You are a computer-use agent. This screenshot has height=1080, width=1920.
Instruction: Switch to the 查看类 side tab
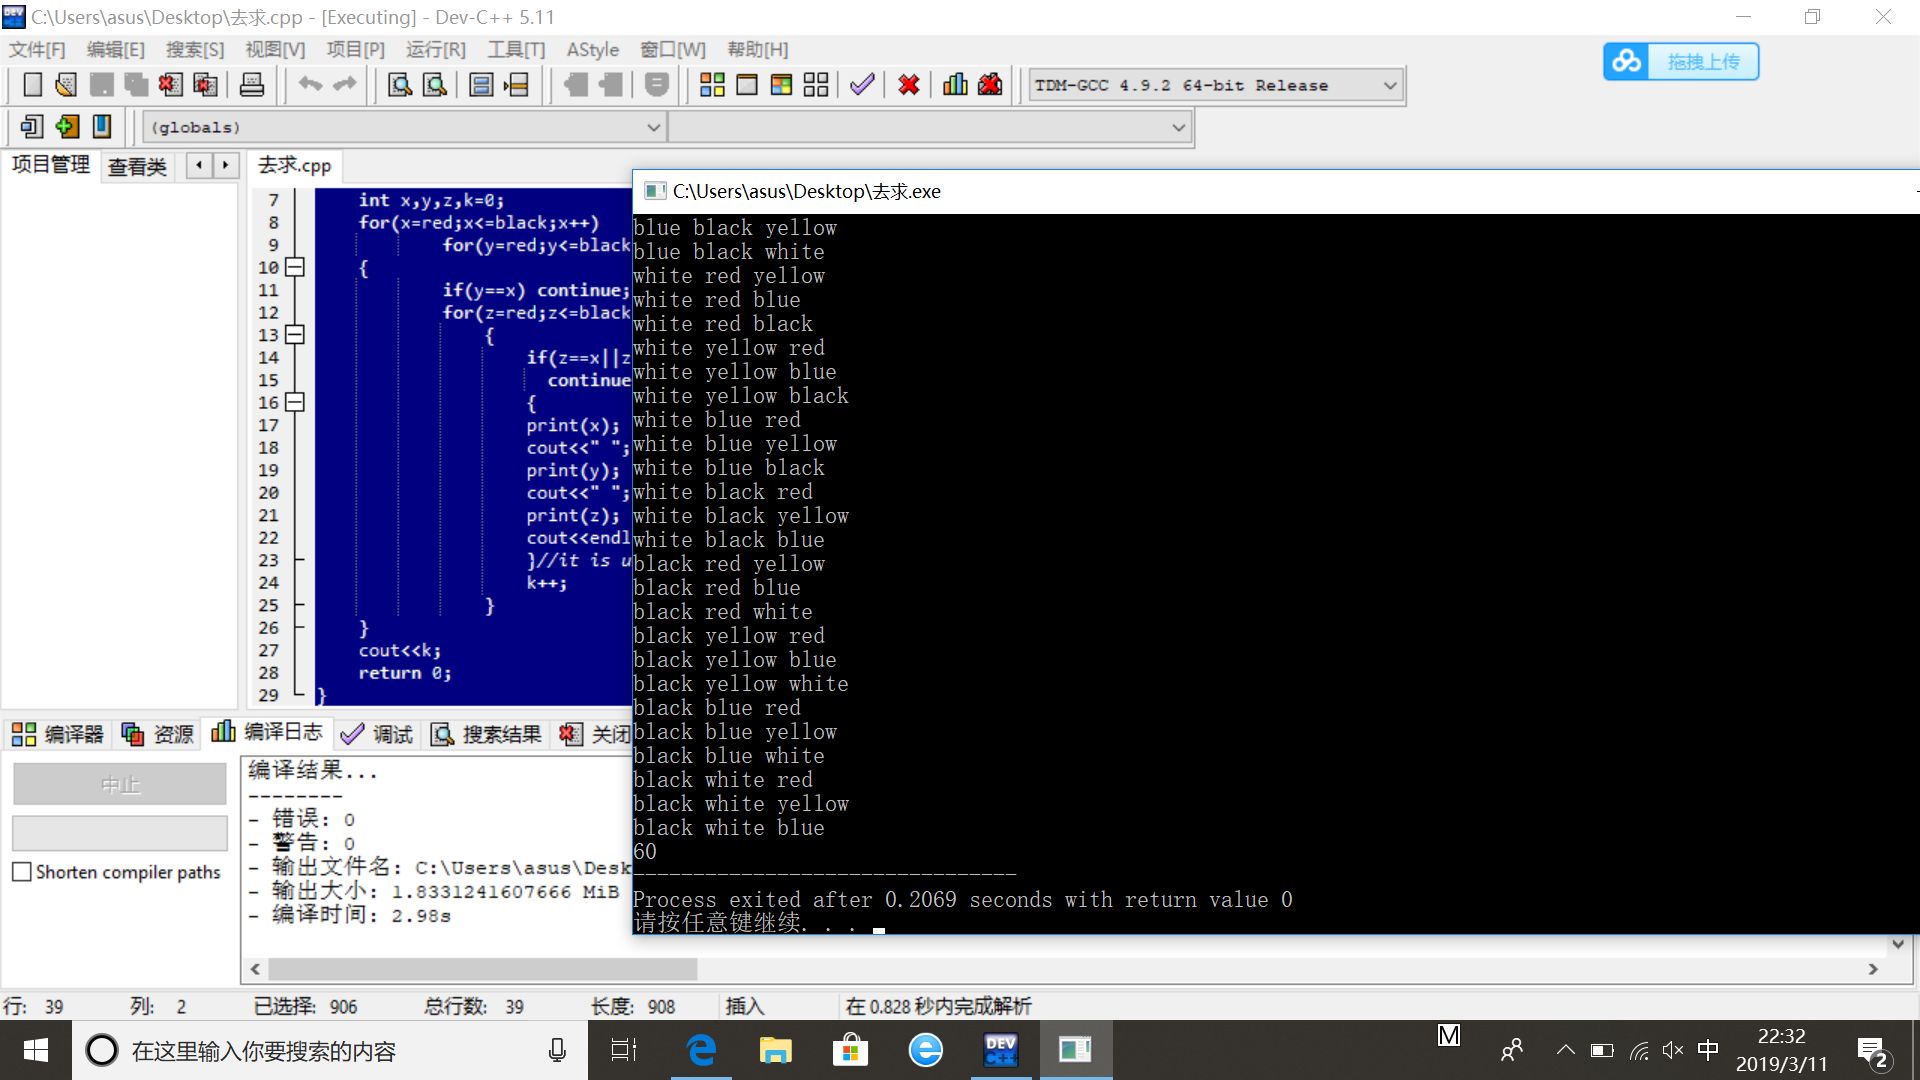(137, 167)
